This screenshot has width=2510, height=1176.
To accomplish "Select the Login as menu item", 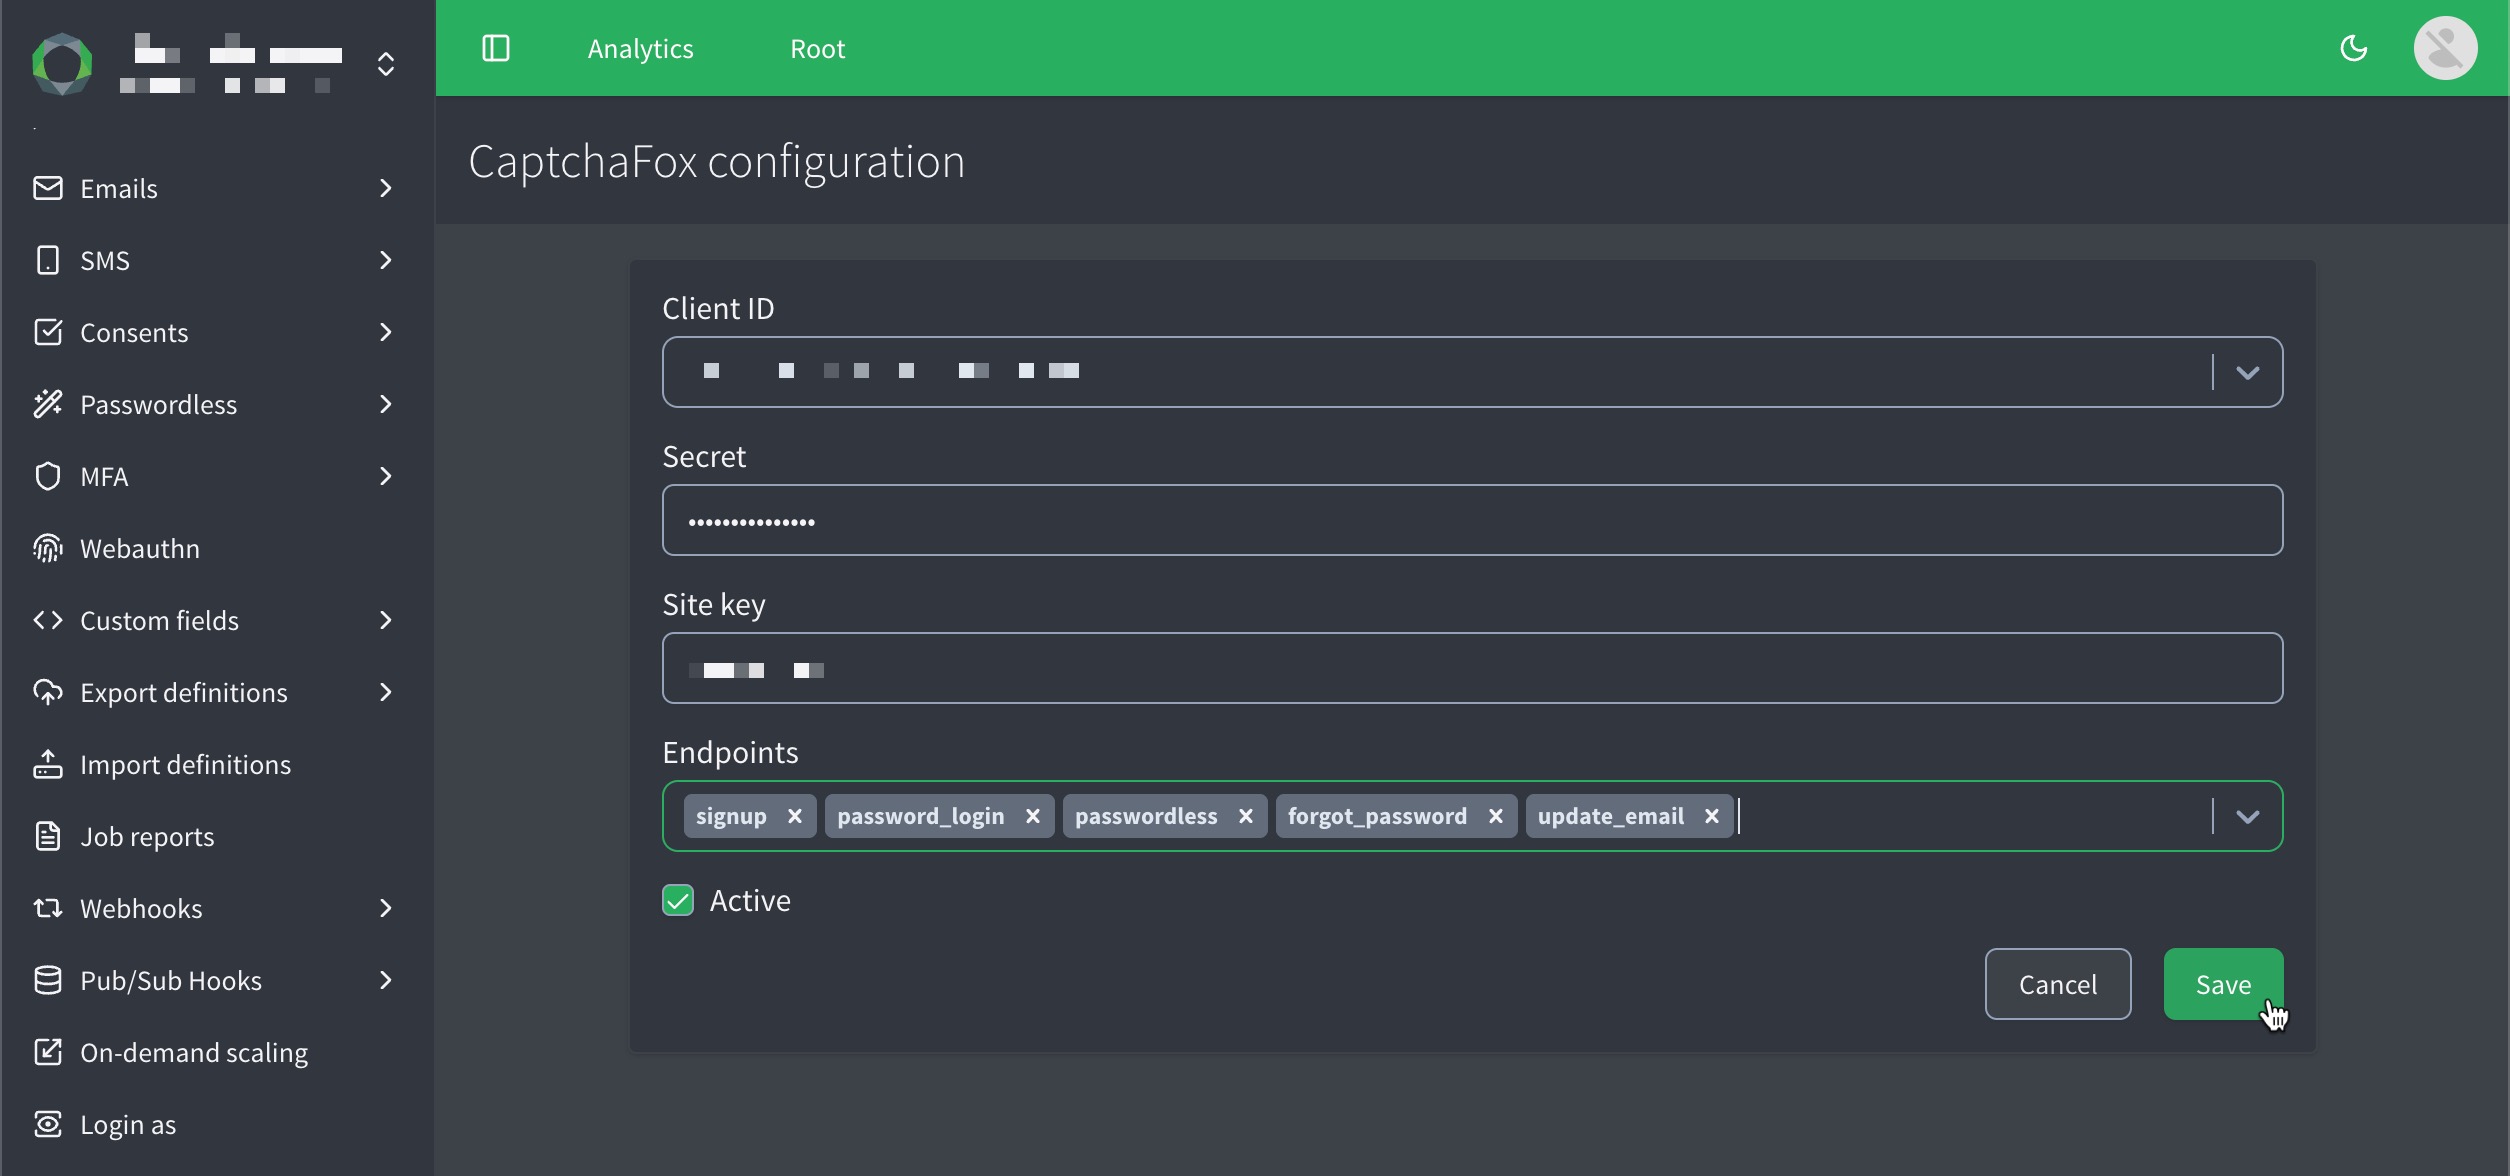I will pos(217,1124).
